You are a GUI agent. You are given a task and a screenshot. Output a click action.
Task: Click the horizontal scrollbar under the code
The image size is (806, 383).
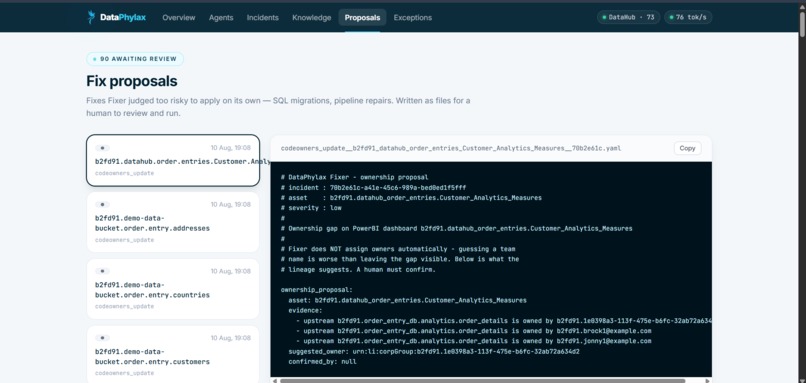point(482,381)
